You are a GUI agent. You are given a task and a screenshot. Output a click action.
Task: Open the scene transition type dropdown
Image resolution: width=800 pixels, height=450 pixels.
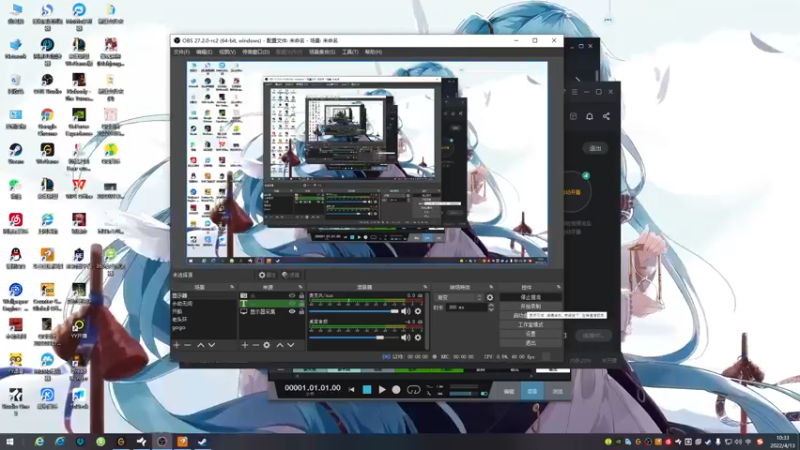click(x=459, y=297)
